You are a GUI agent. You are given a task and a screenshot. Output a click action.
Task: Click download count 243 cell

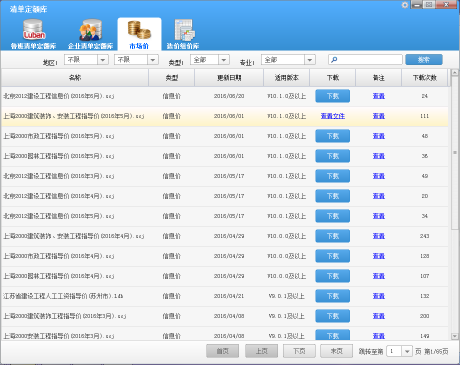coord(424,236)
